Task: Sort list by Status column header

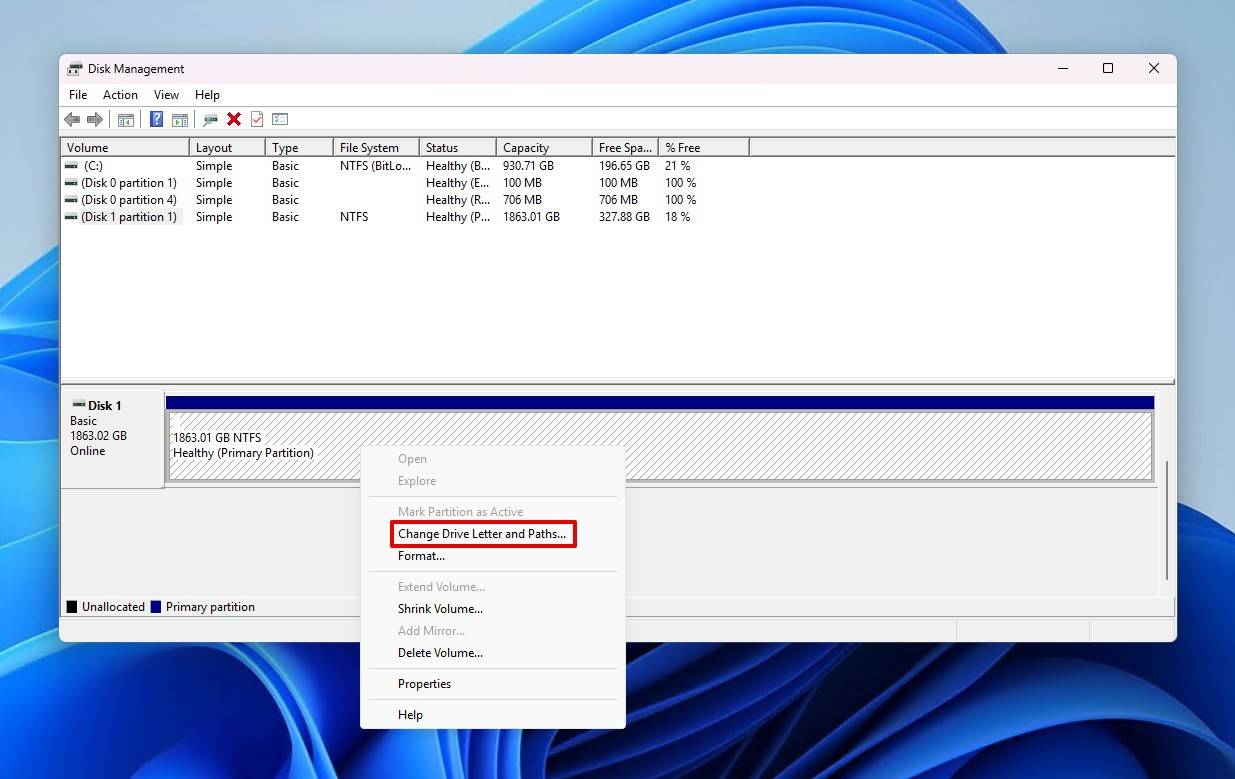Action: (456, 148)
